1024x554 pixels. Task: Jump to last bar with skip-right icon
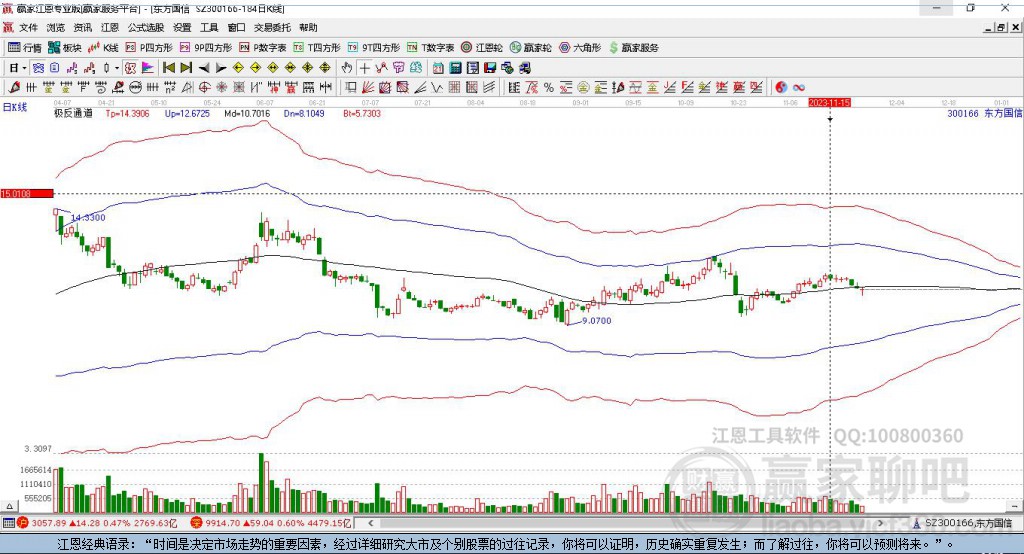coord(185,68)
